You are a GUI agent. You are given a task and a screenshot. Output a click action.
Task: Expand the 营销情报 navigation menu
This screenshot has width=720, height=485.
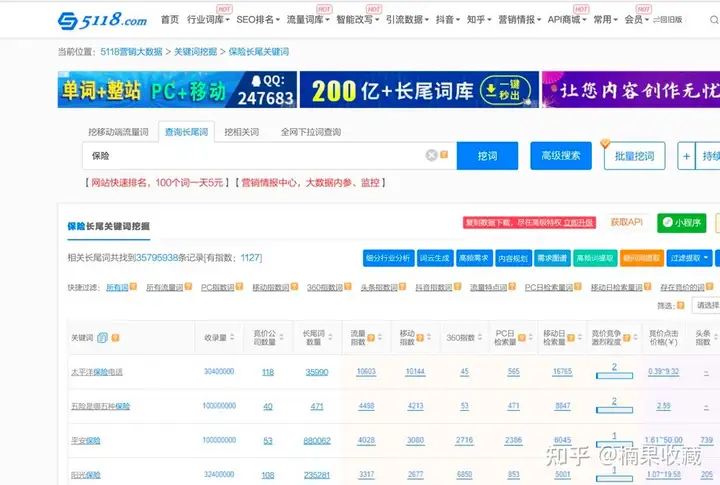pos(520,20)
